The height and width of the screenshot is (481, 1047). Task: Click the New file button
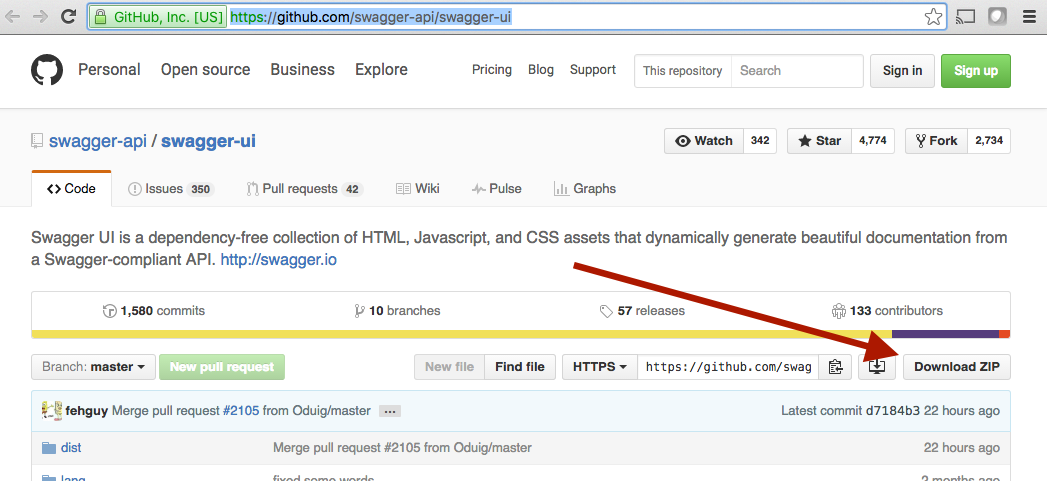click(449, 367)
